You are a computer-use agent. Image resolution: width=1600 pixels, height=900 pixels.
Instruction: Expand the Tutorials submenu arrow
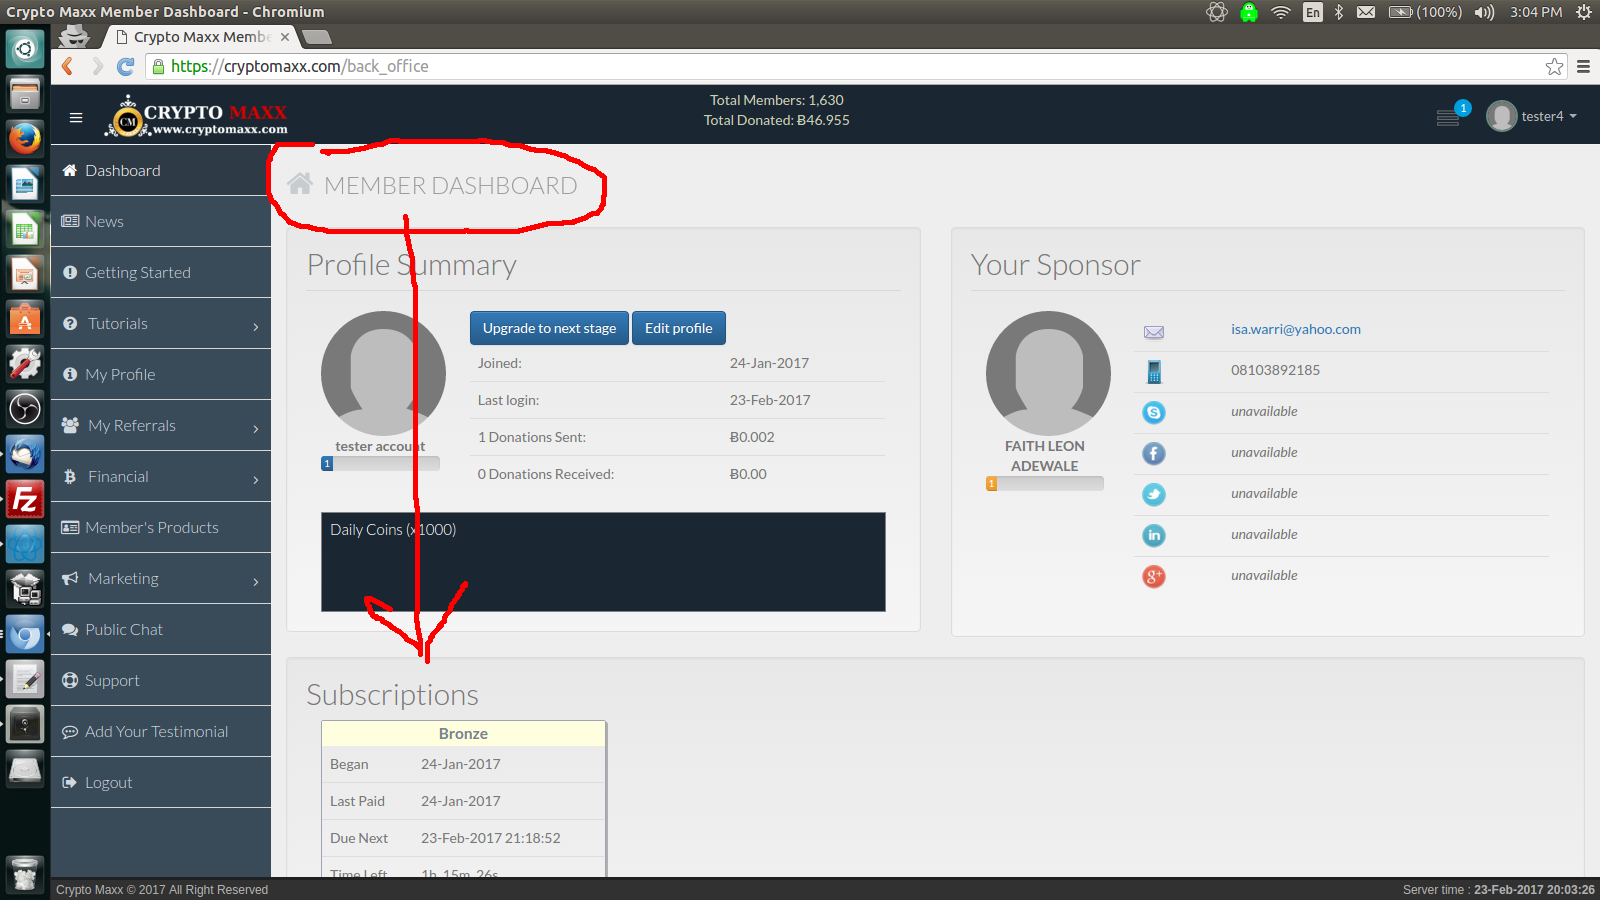click(x=256, y=326)
